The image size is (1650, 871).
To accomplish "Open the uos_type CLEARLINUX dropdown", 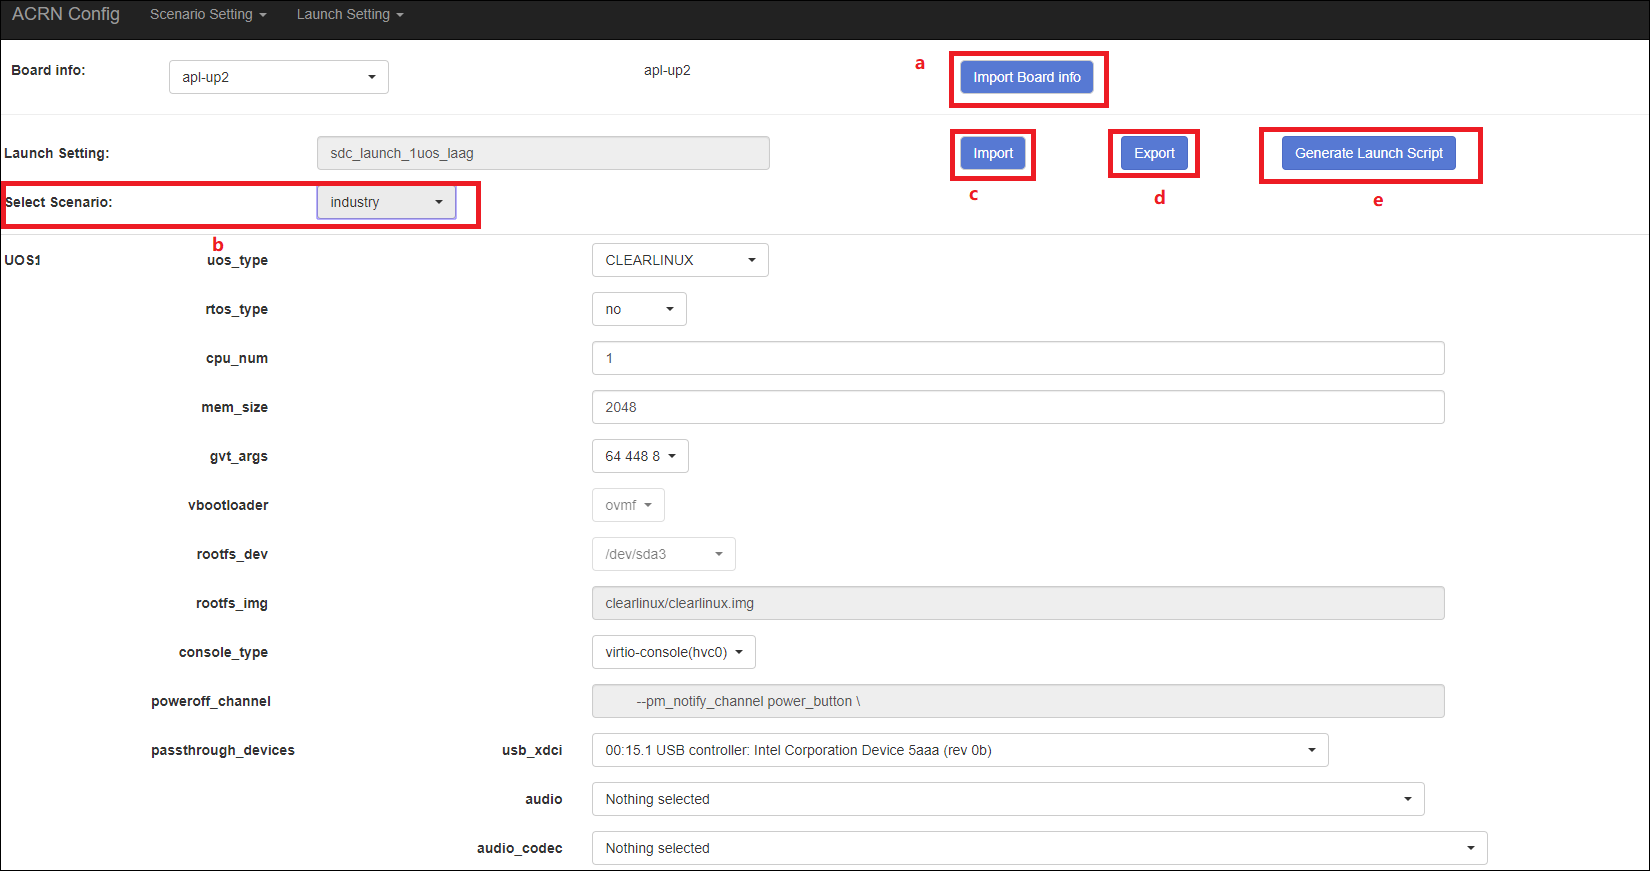I will pos(679,260).
